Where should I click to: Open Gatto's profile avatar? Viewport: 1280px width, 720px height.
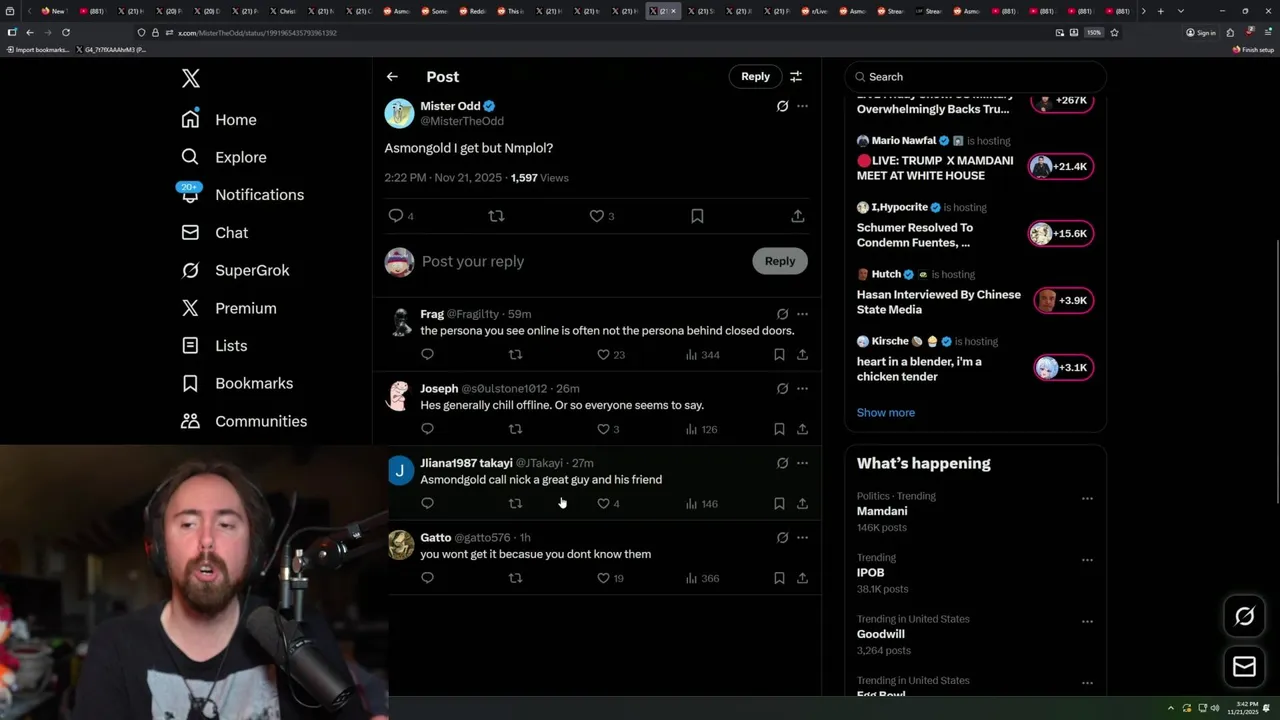(401, 545)
